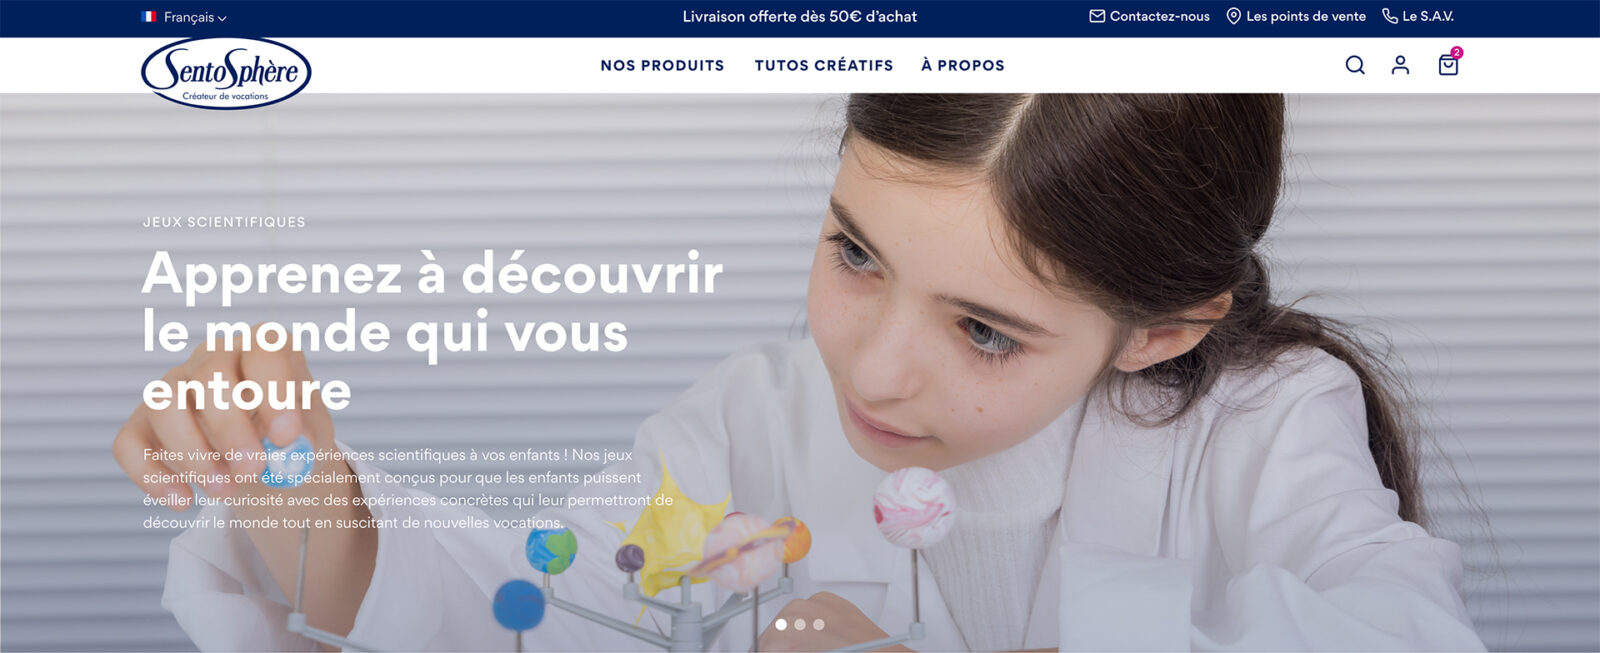Open the user account icon
This screenshot has height=653, width=1600.
(1400, 65)
